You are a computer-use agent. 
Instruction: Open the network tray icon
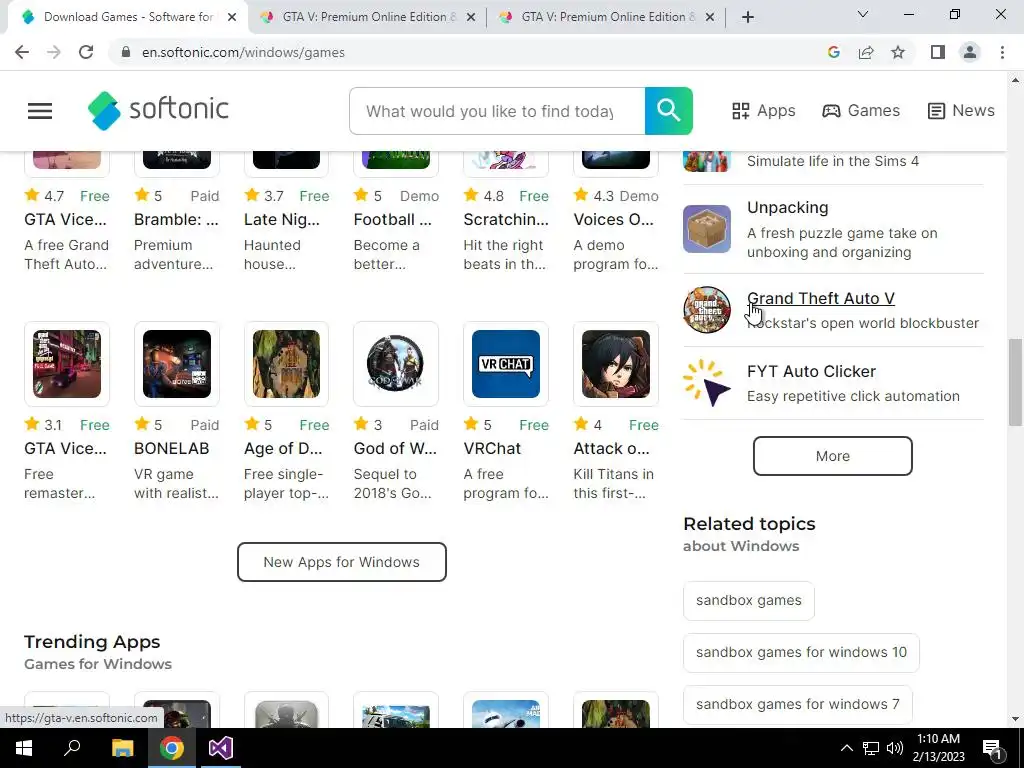[x=871, y=748]
